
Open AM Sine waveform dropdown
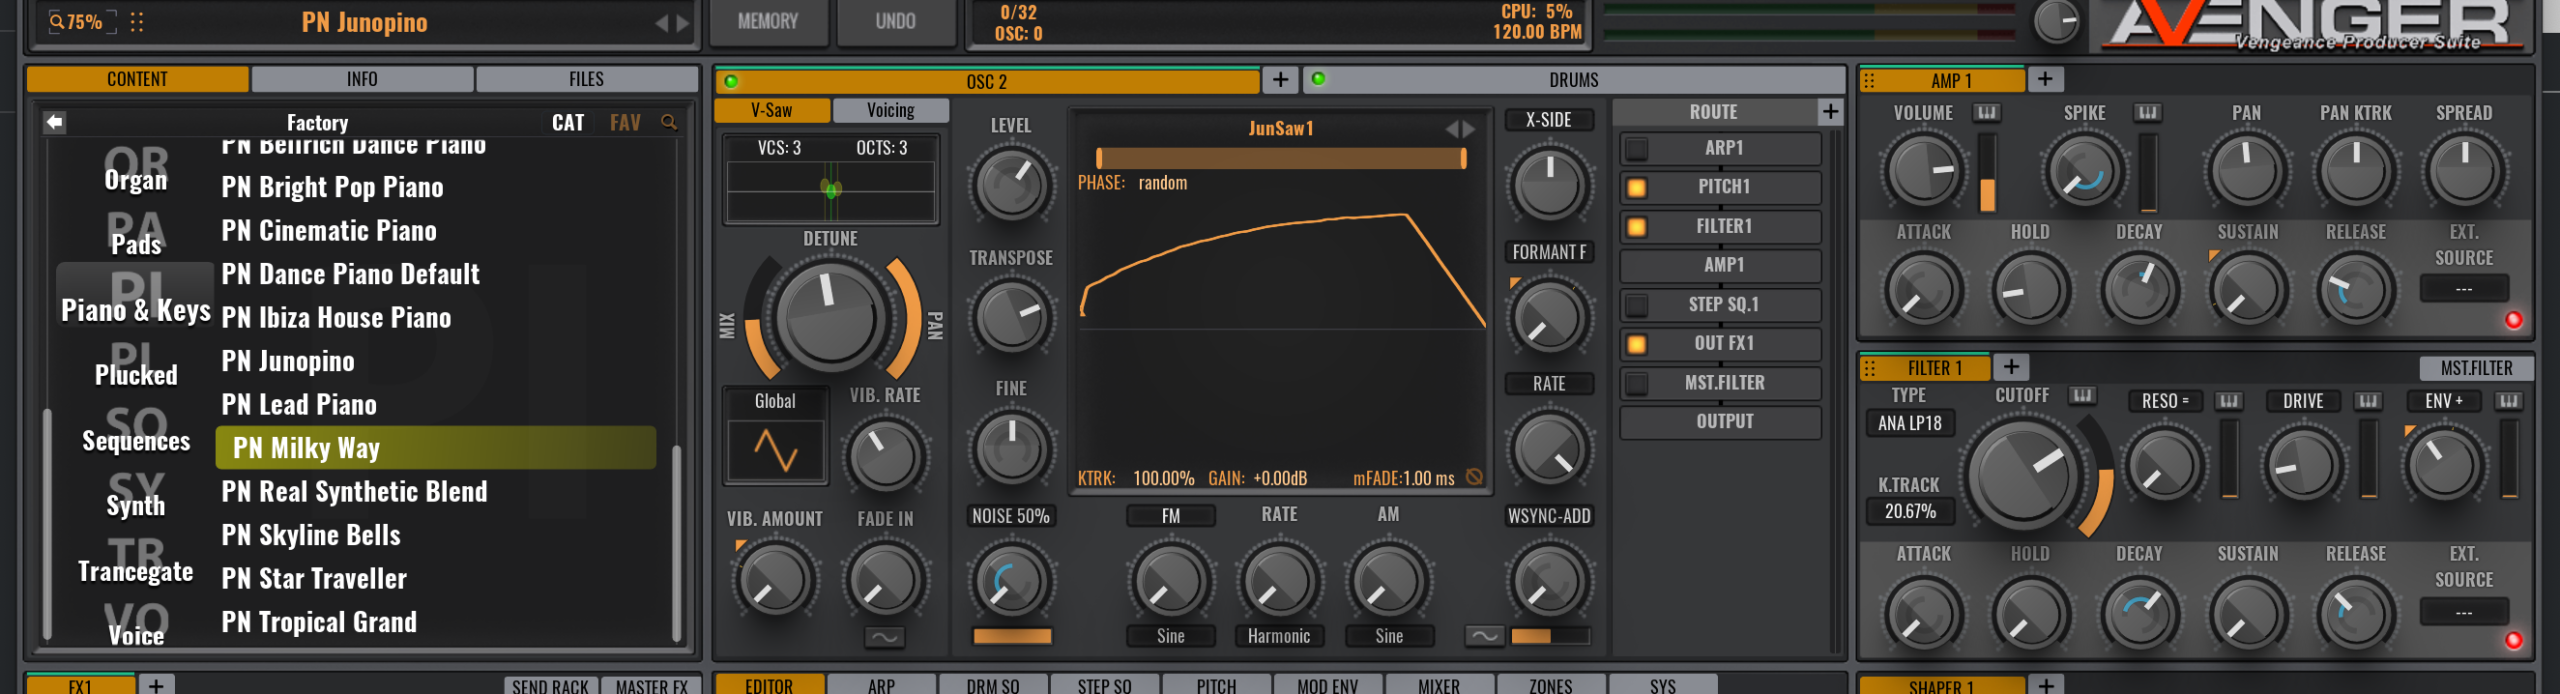pos(1389,636)
